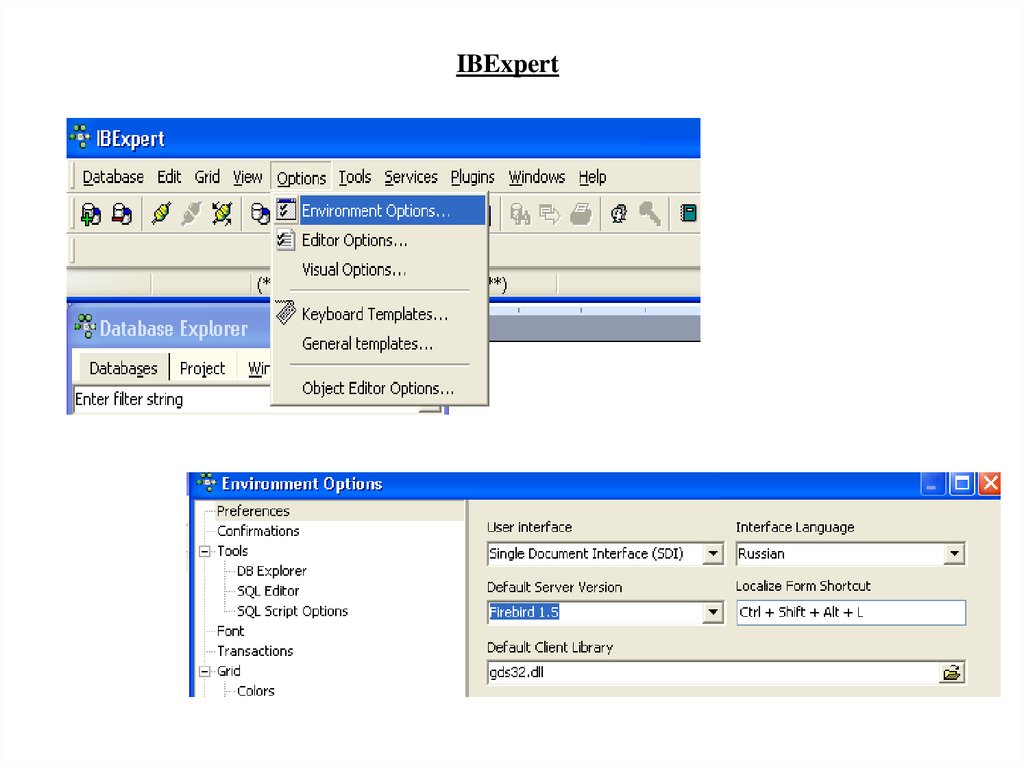Switch to the Project tab
1024x767 pixels.
(x=202, y=369)
